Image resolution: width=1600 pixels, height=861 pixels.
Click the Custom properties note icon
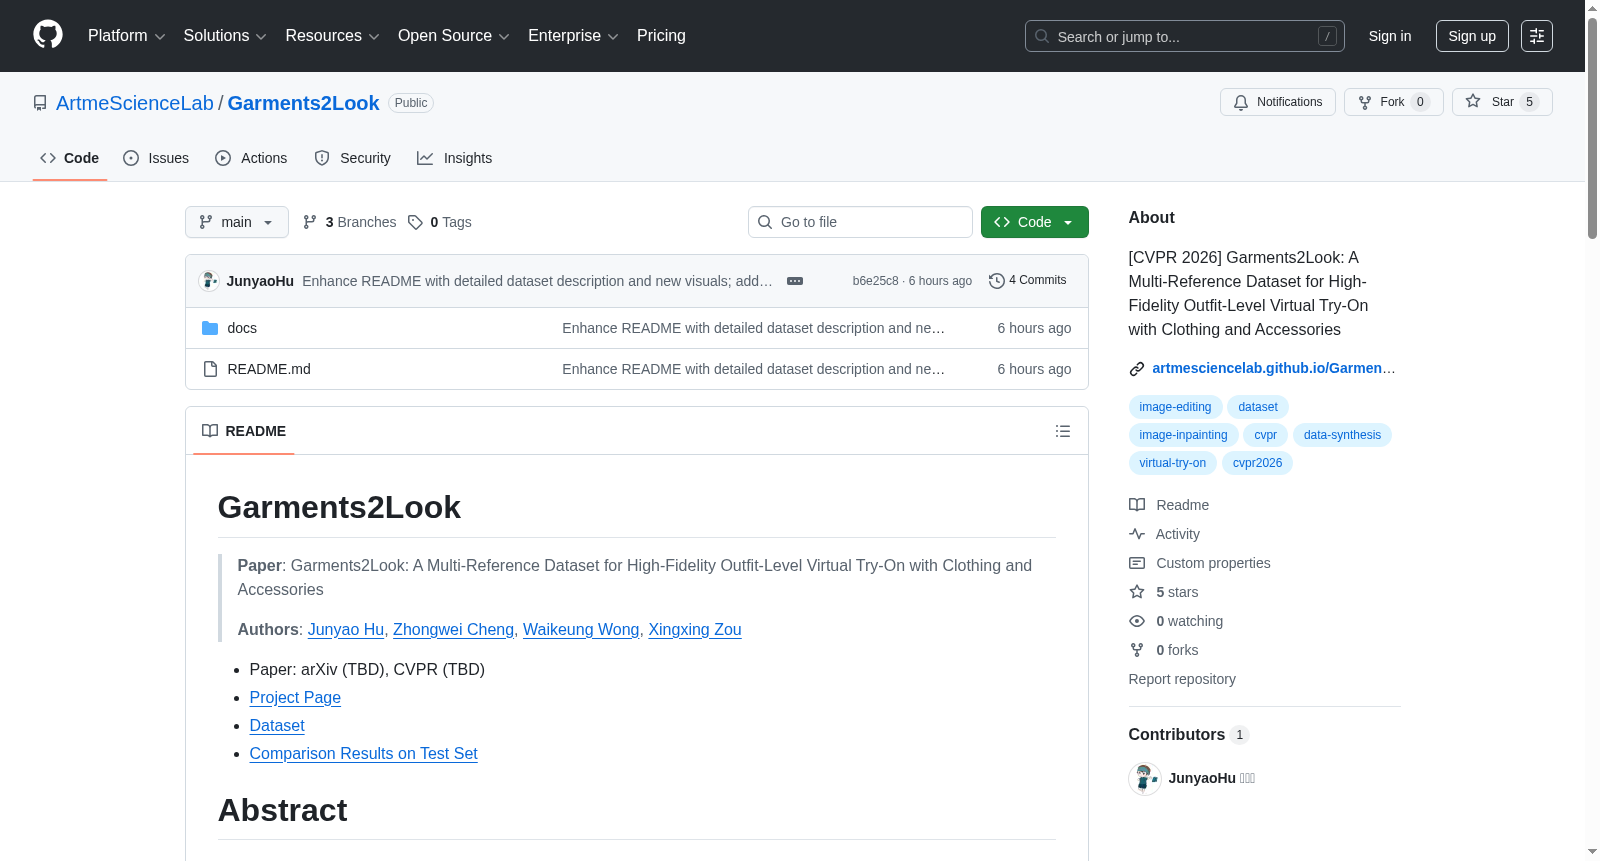point(1137,563)
